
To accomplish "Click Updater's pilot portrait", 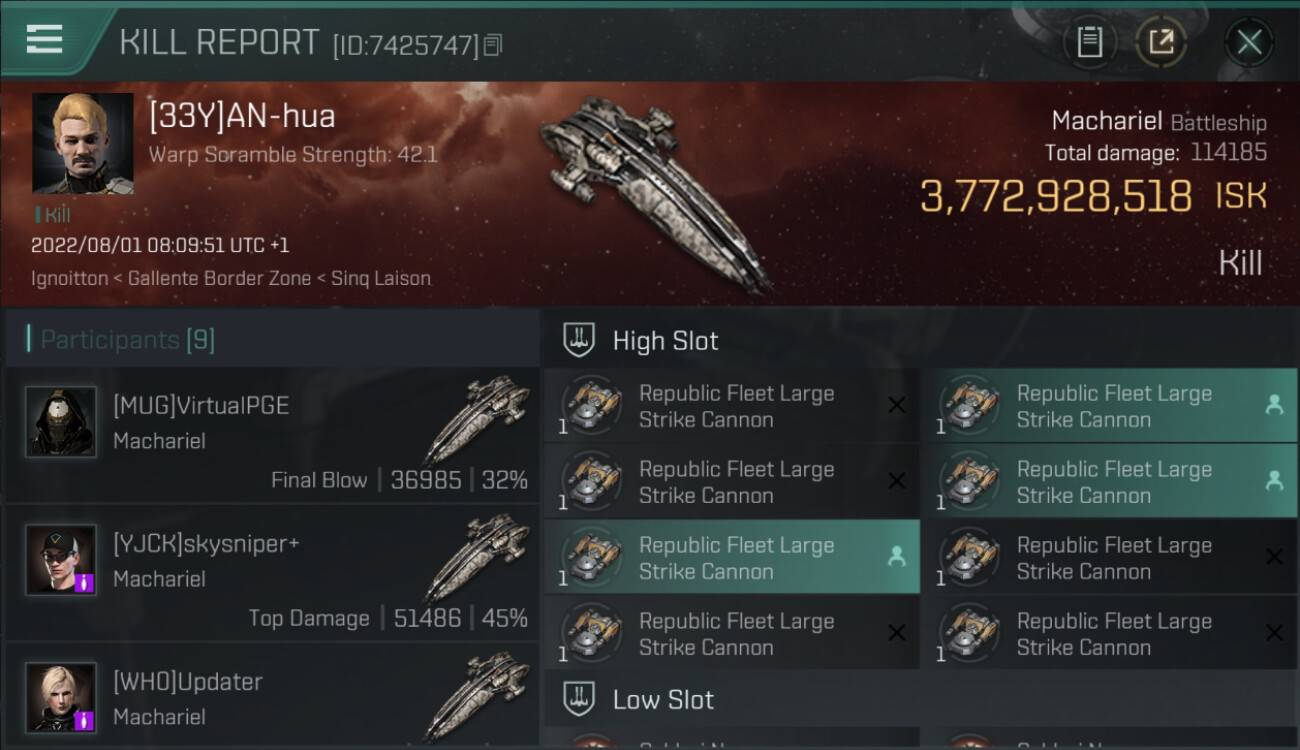I will click(x=61, y=697).
